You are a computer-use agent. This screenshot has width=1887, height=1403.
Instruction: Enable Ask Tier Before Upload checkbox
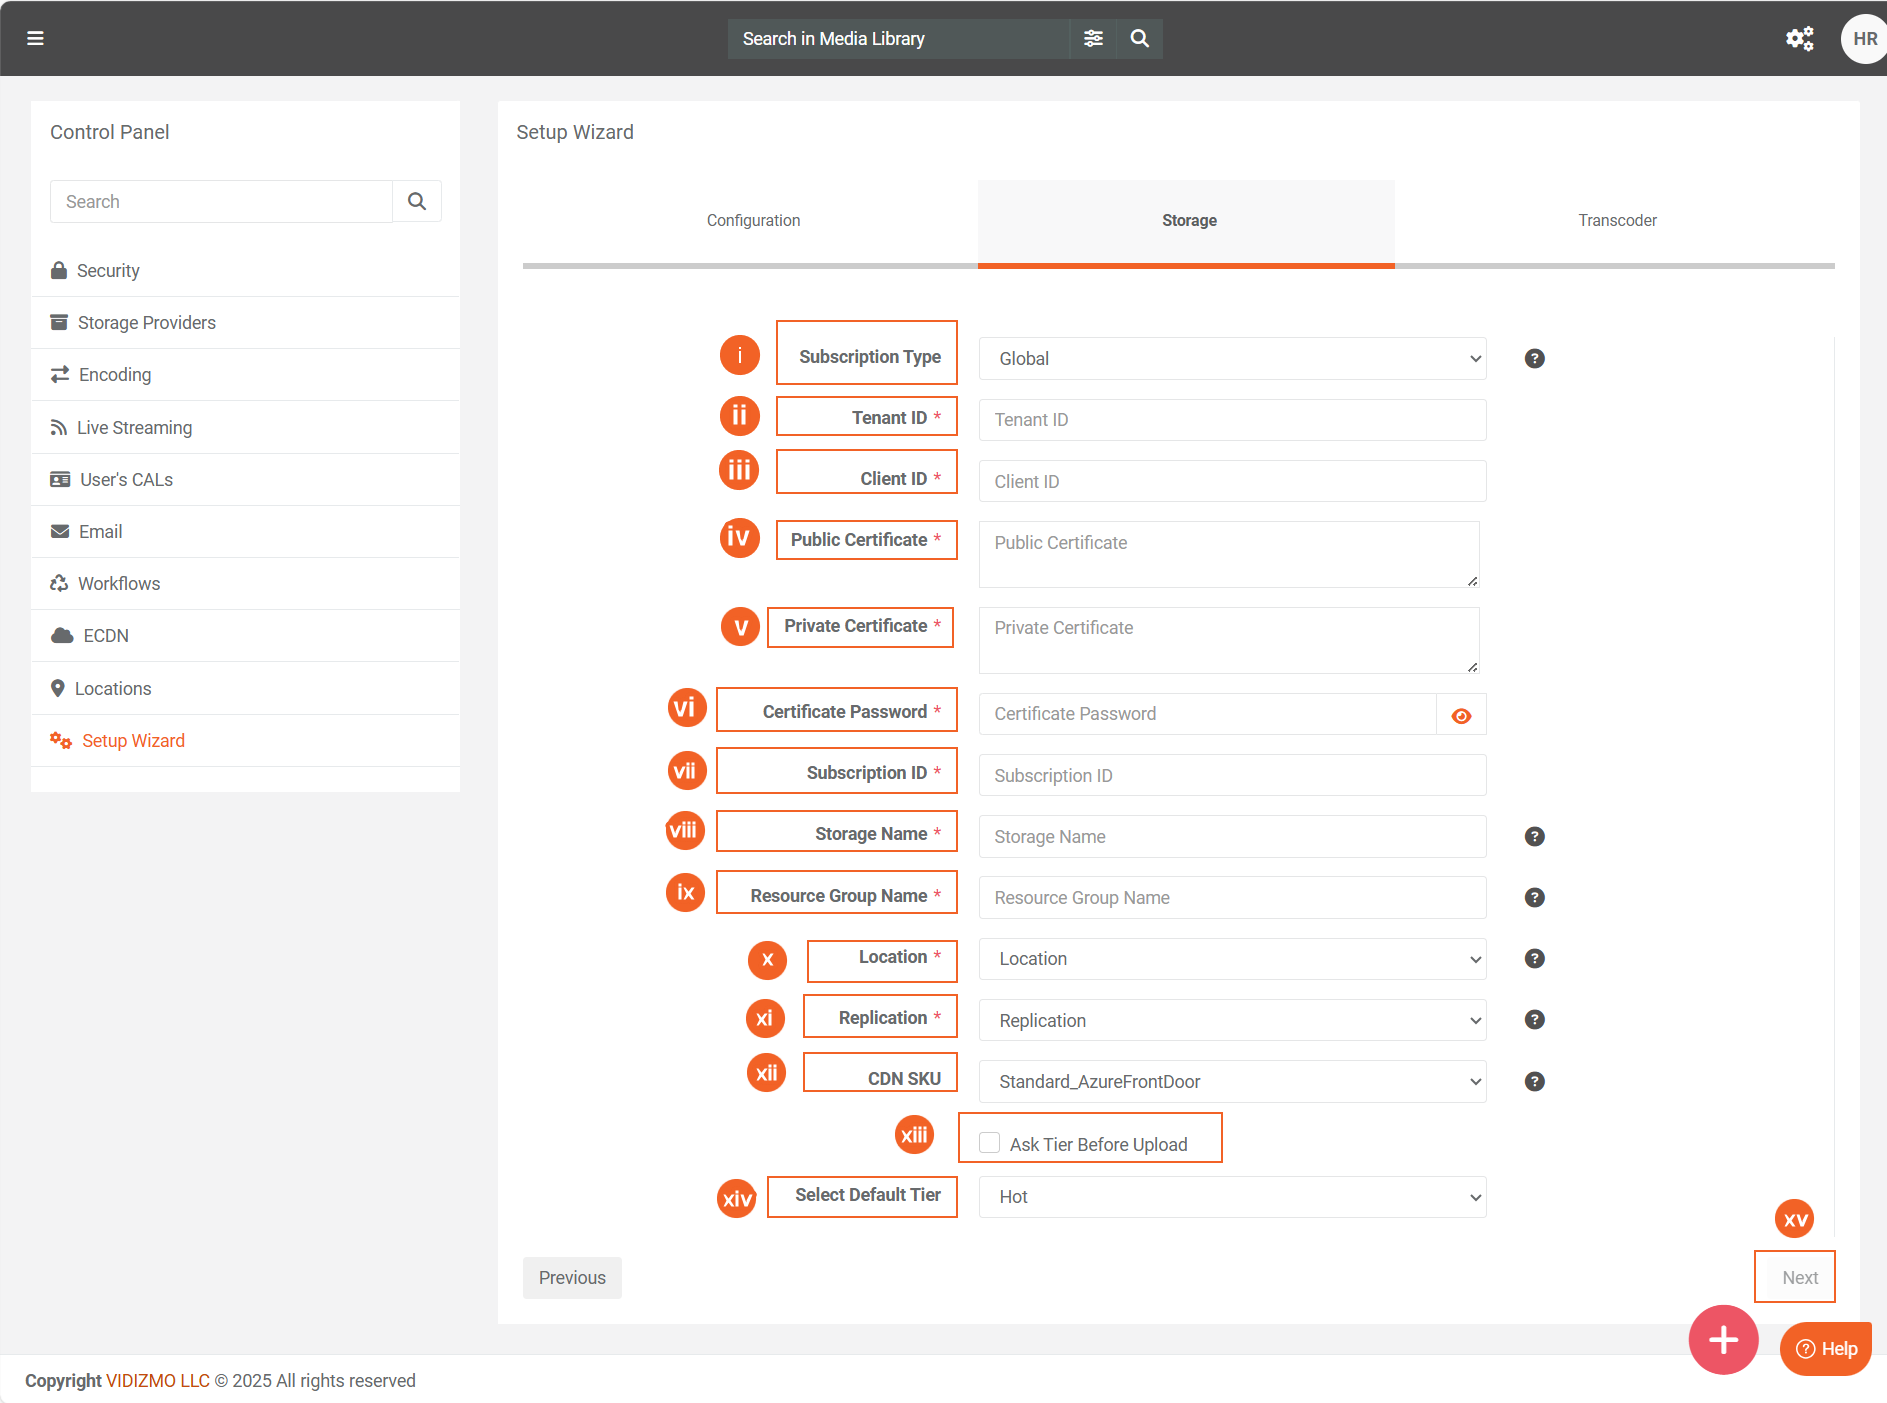(x=989, y=1143)
